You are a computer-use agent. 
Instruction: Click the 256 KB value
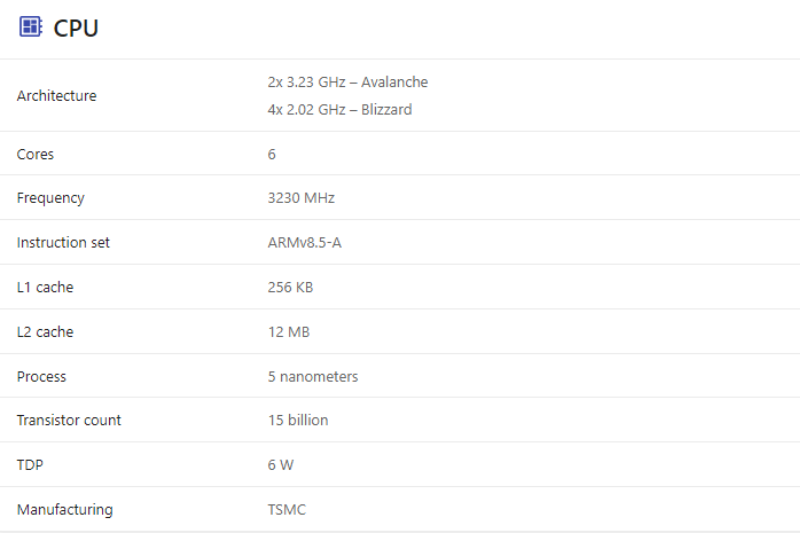pos(290,287)
